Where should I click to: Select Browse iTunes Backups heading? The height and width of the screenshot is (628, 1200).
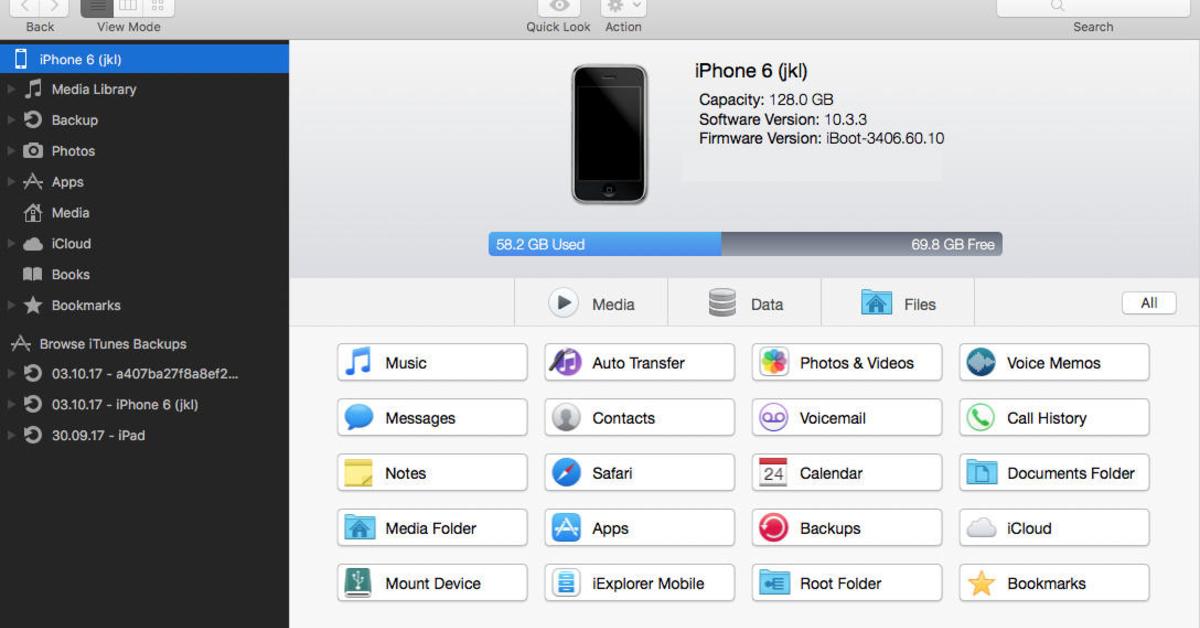[x=113, y=344]
